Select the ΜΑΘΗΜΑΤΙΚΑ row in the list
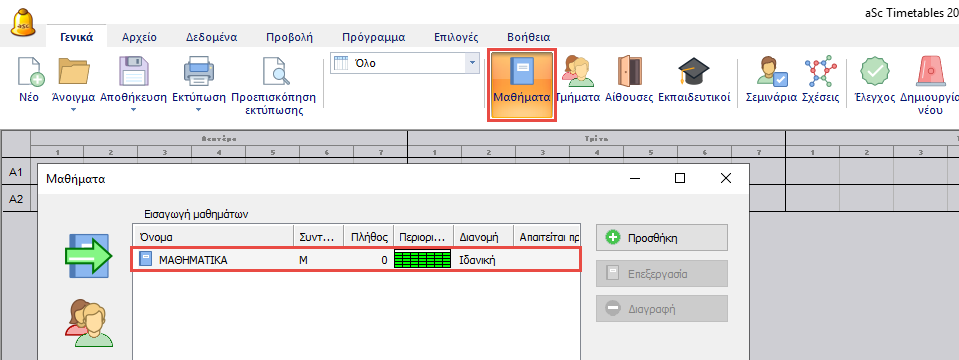Viewport: 959px width, 360px height. (356, 260)
